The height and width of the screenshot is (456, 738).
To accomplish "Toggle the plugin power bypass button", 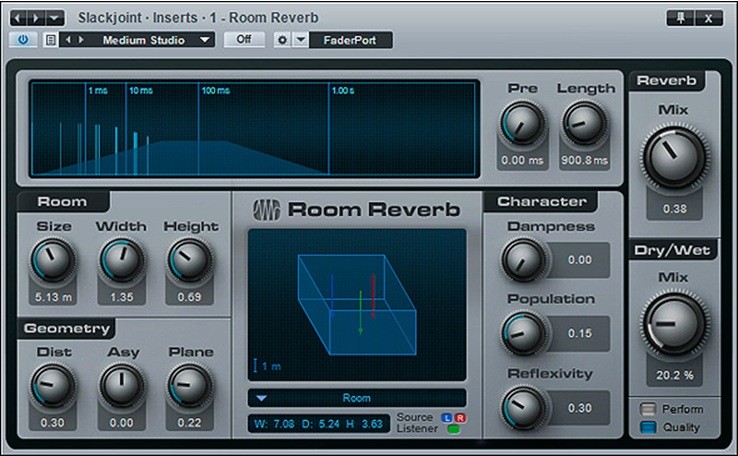I will click(x=23, y=40).
